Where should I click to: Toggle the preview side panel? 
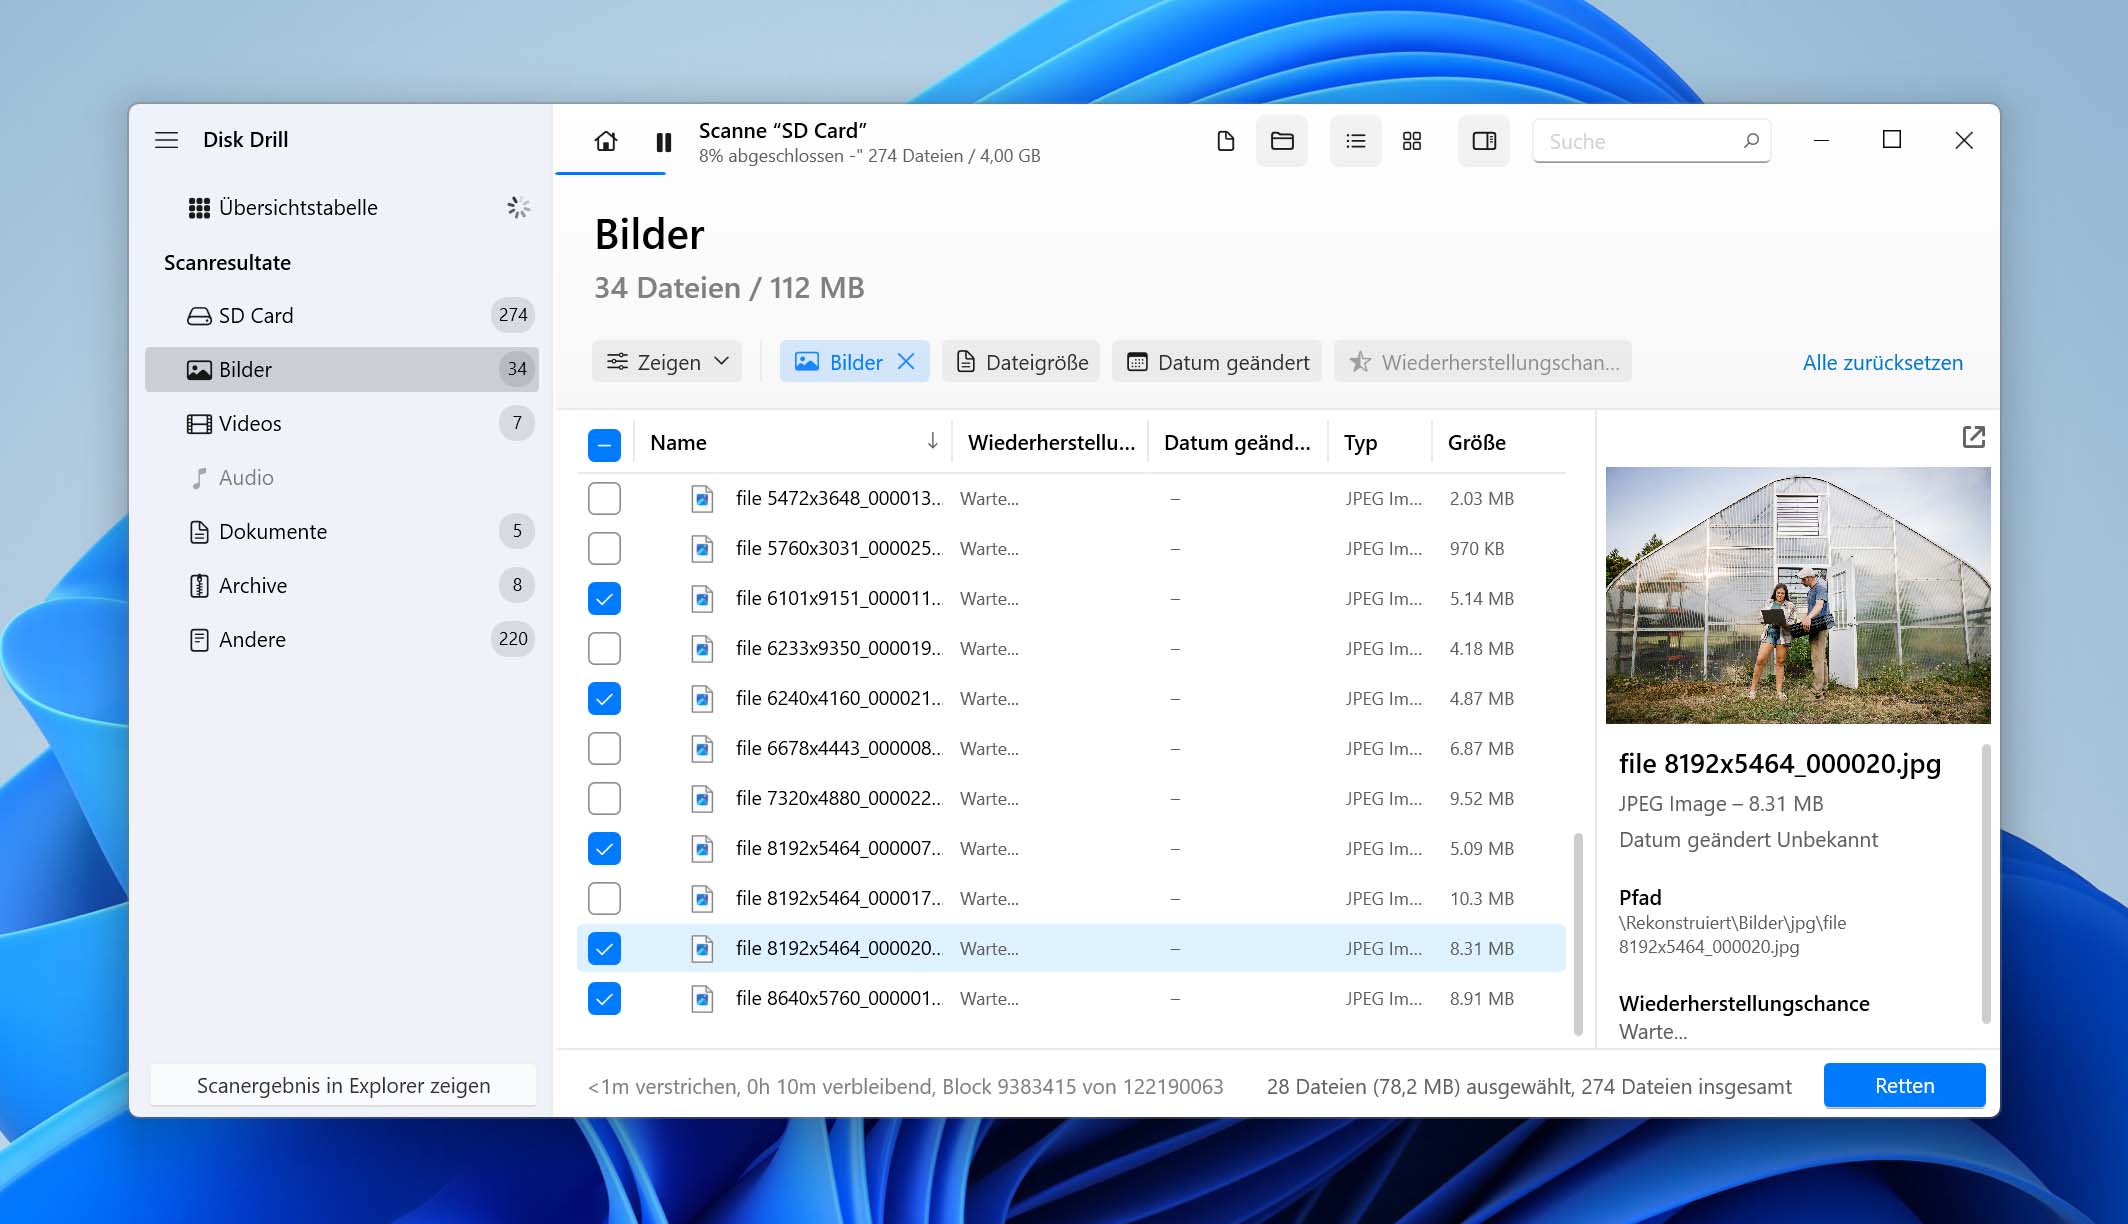point(1484,141)
